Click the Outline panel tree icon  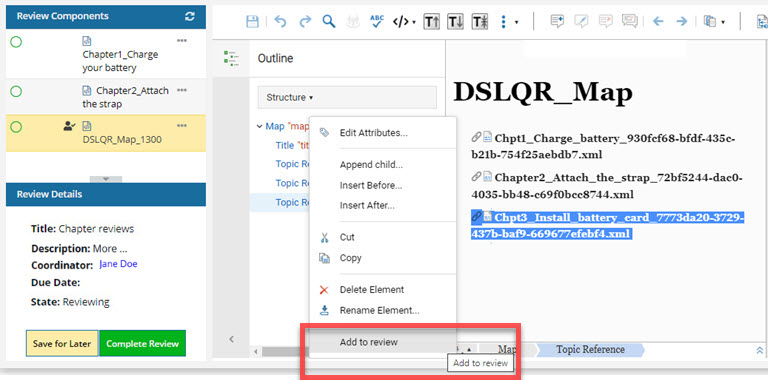click(x=231, y=58)
